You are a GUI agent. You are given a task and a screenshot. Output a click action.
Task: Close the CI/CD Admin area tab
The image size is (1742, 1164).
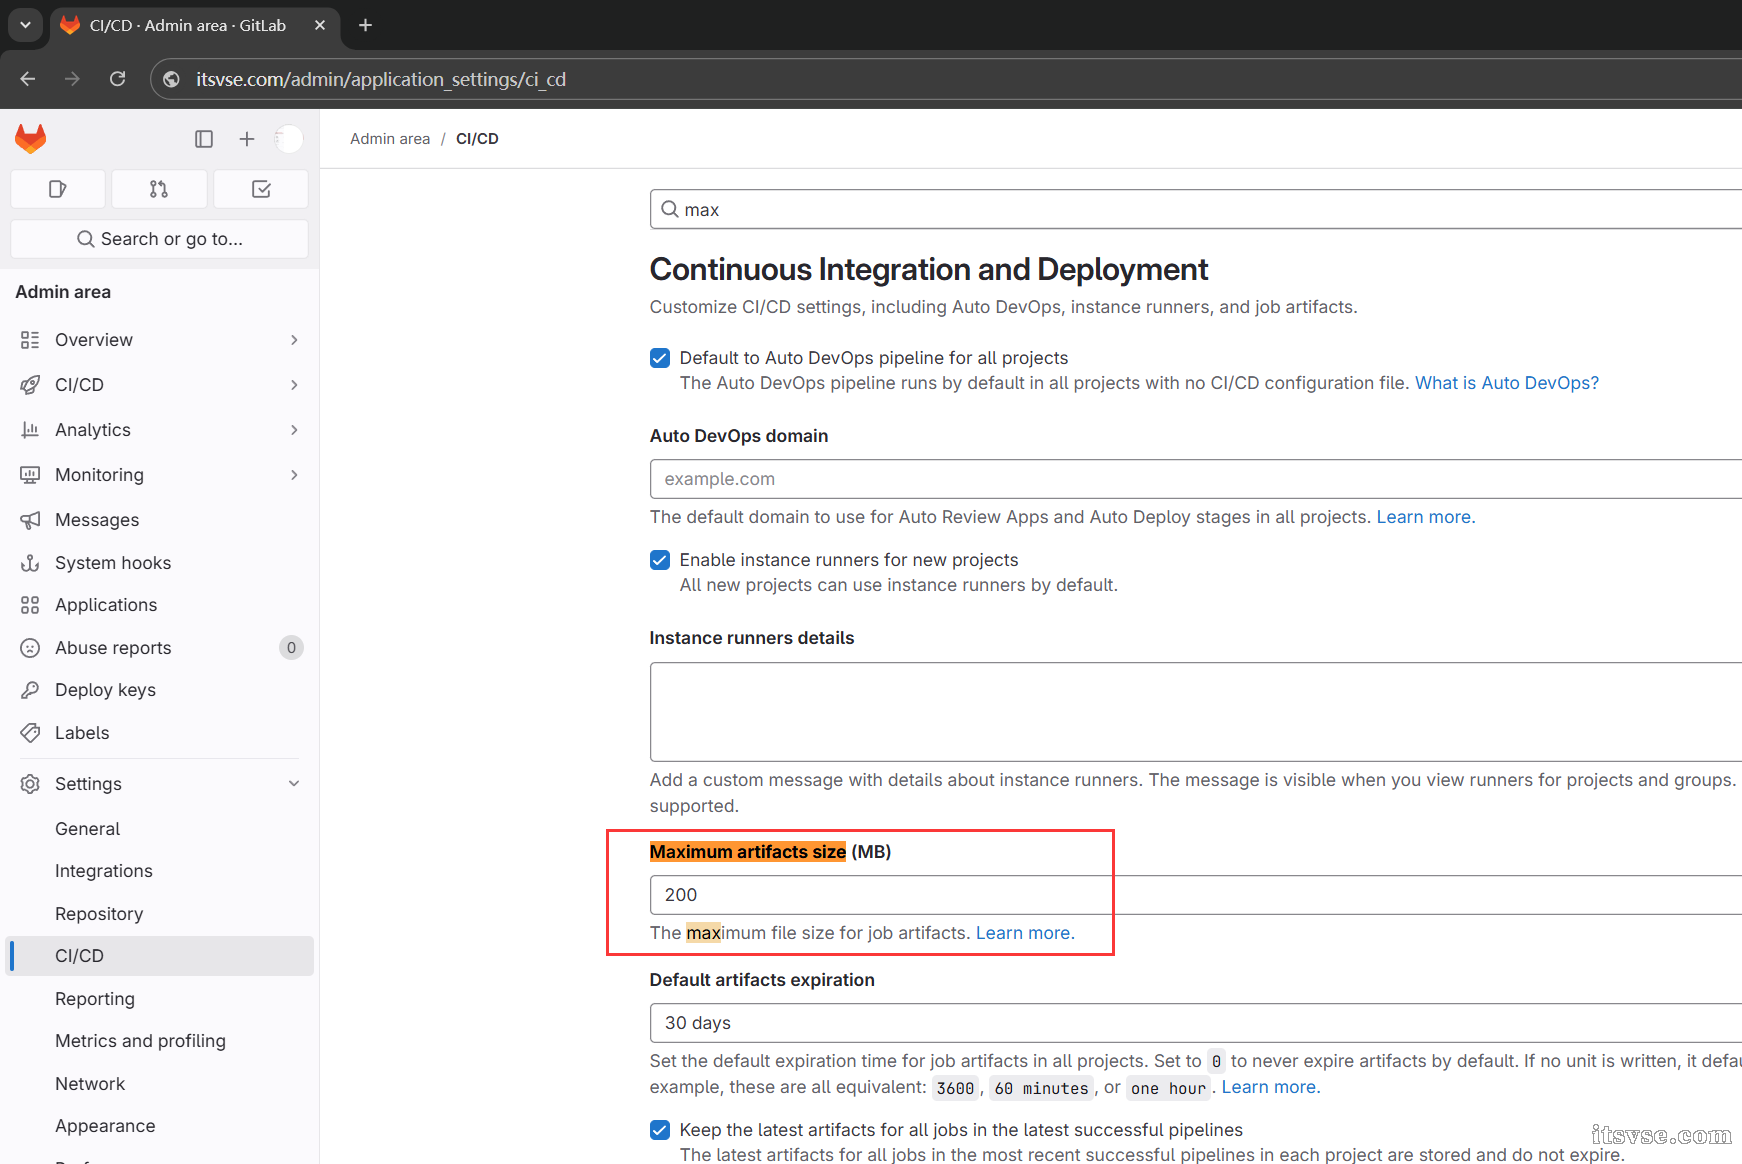pos(320,25)
